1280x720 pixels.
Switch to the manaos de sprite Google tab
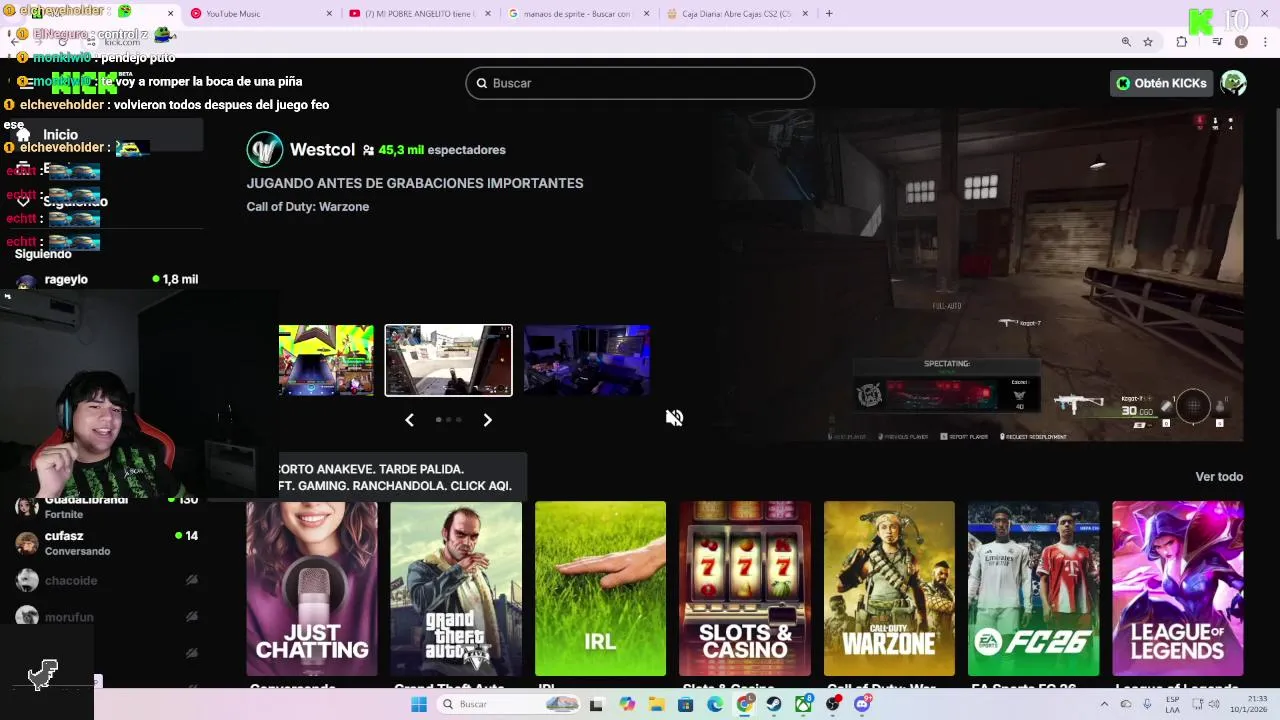point(577,14)
